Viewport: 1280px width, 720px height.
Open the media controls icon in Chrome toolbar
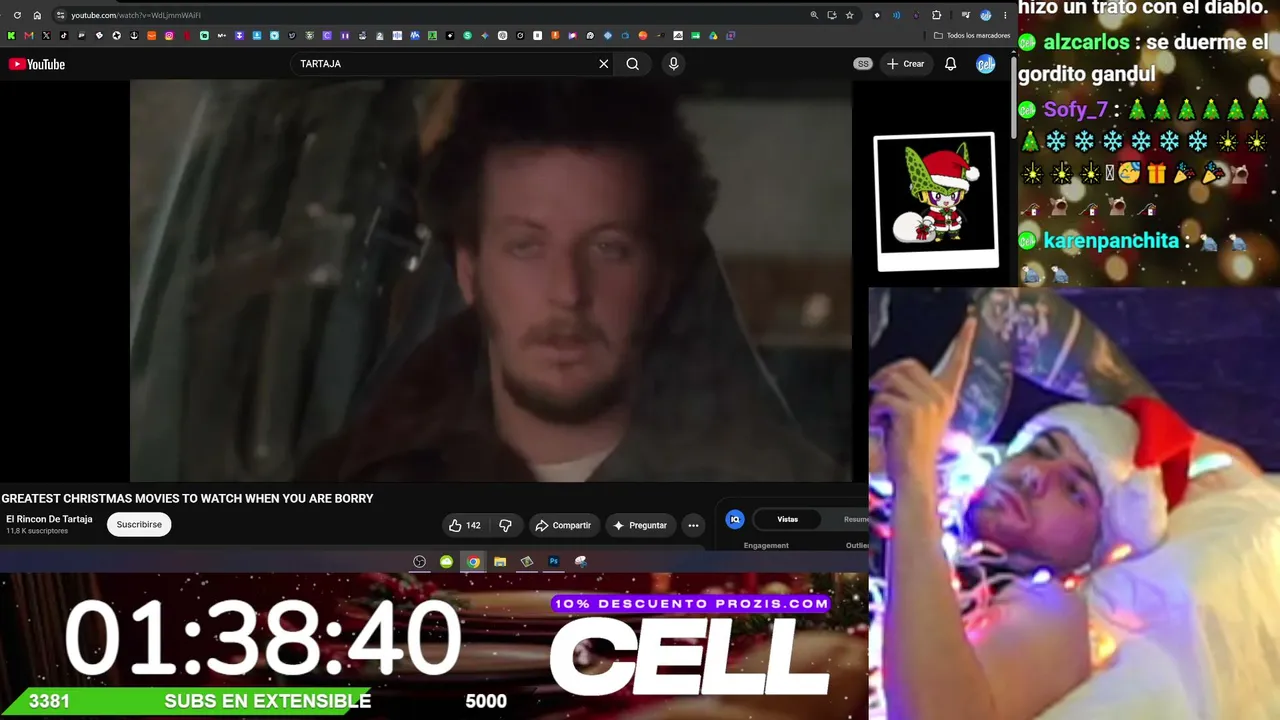[965, 15]
